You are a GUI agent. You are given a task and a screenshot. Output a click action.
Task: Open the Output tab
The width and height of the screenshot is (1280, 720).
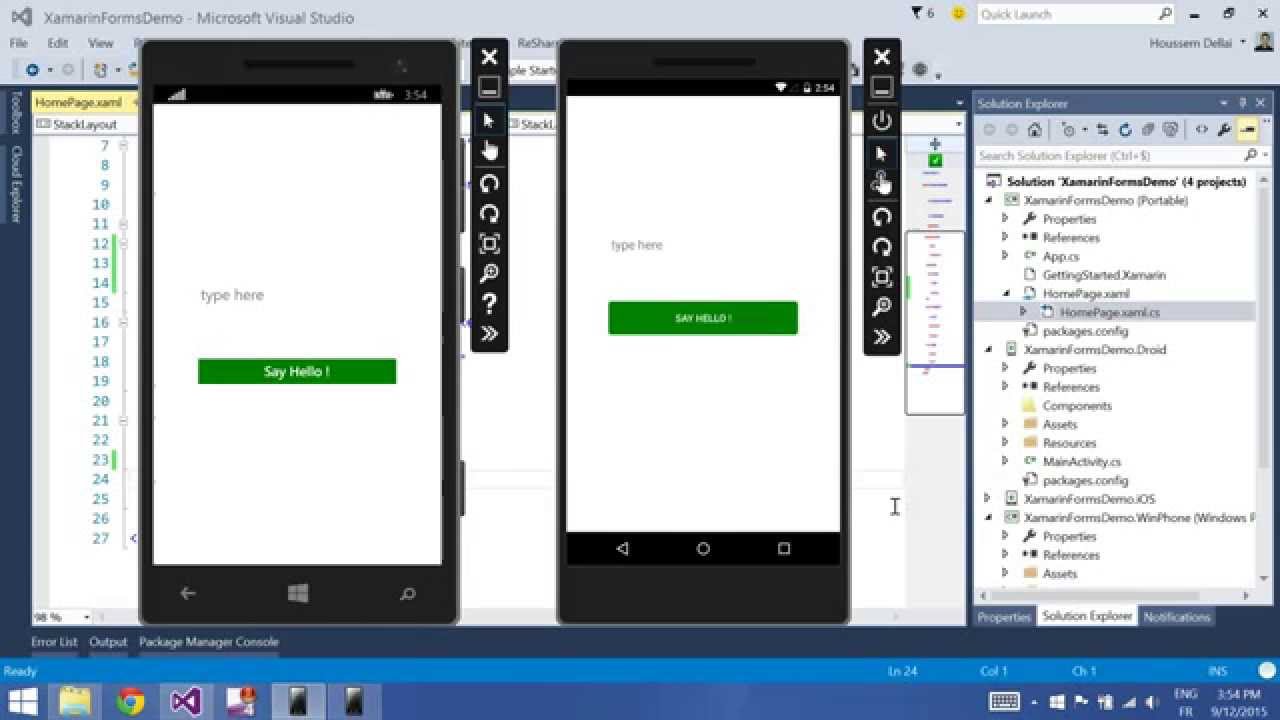[x=108, y=642]
